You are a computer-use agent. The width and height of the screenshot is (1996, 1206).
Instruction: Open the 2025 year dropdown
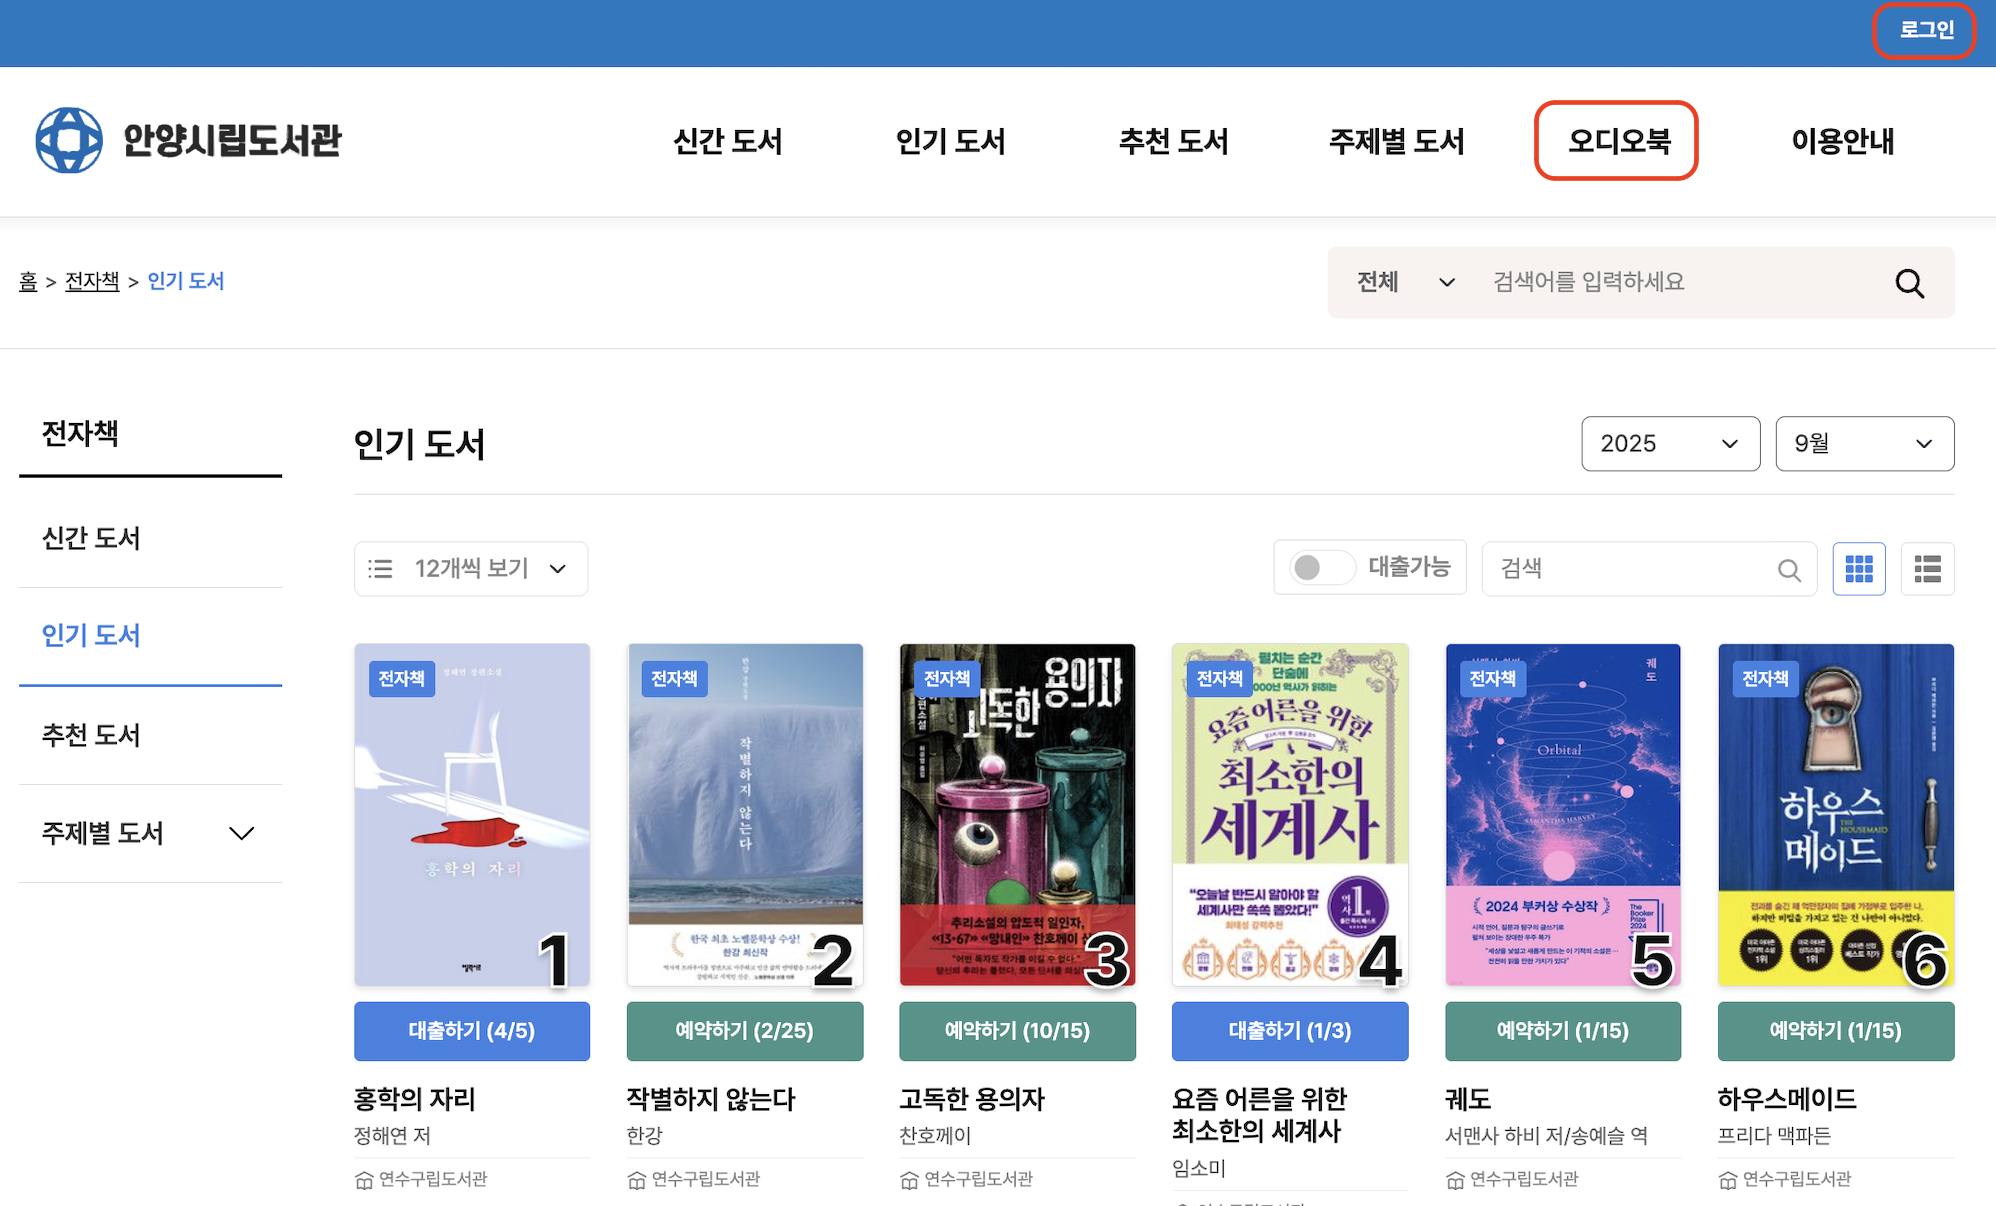1670,443
